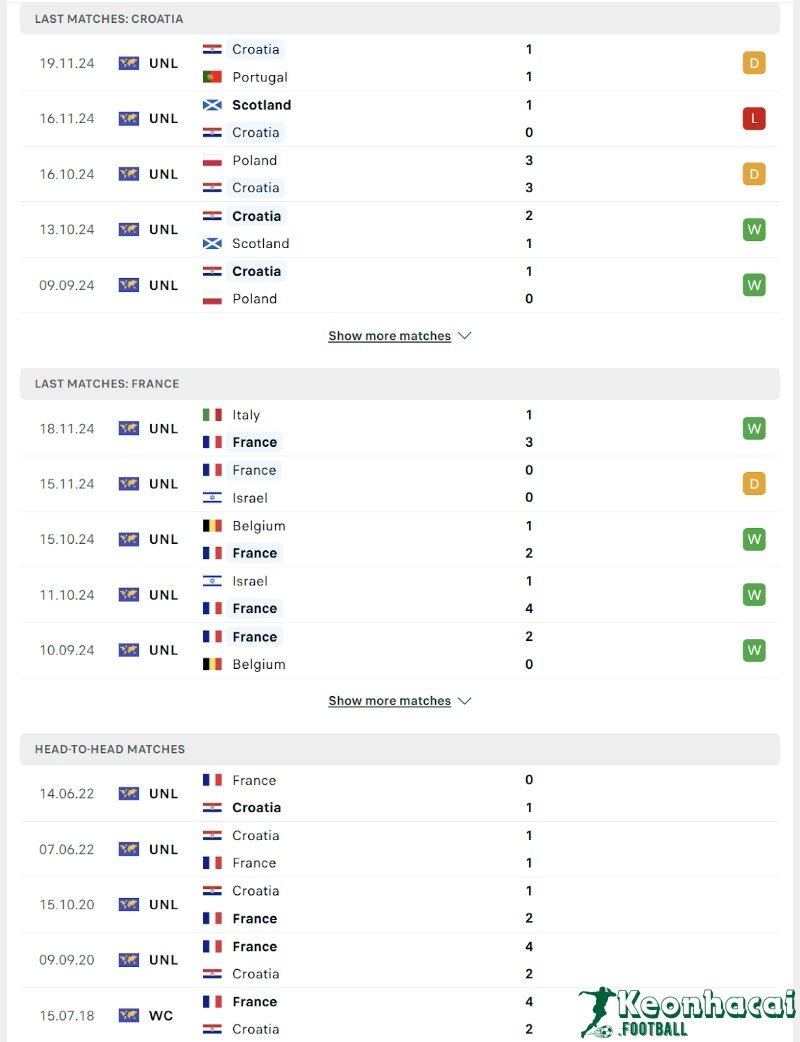
Task: Click the yellow D result badge on 19.11.24 row
Action: coord(753,62)
